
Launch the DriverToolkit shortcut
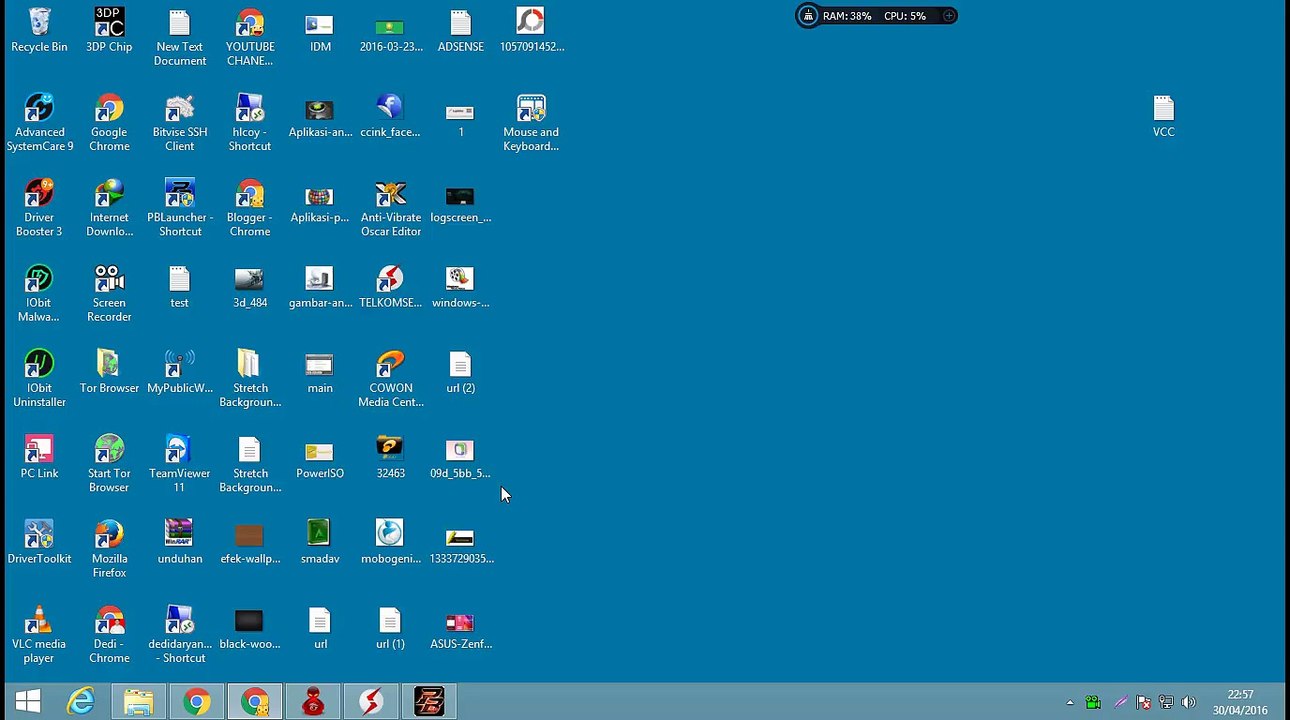[39, 542]
